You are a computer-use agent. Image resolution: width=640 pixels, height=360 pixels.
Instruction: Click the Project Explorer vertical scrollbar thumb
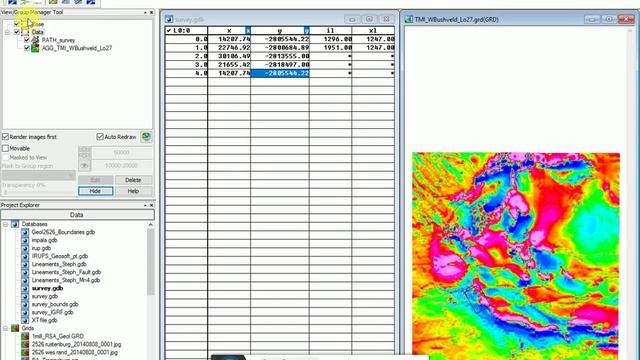click(x=151, y=262)
